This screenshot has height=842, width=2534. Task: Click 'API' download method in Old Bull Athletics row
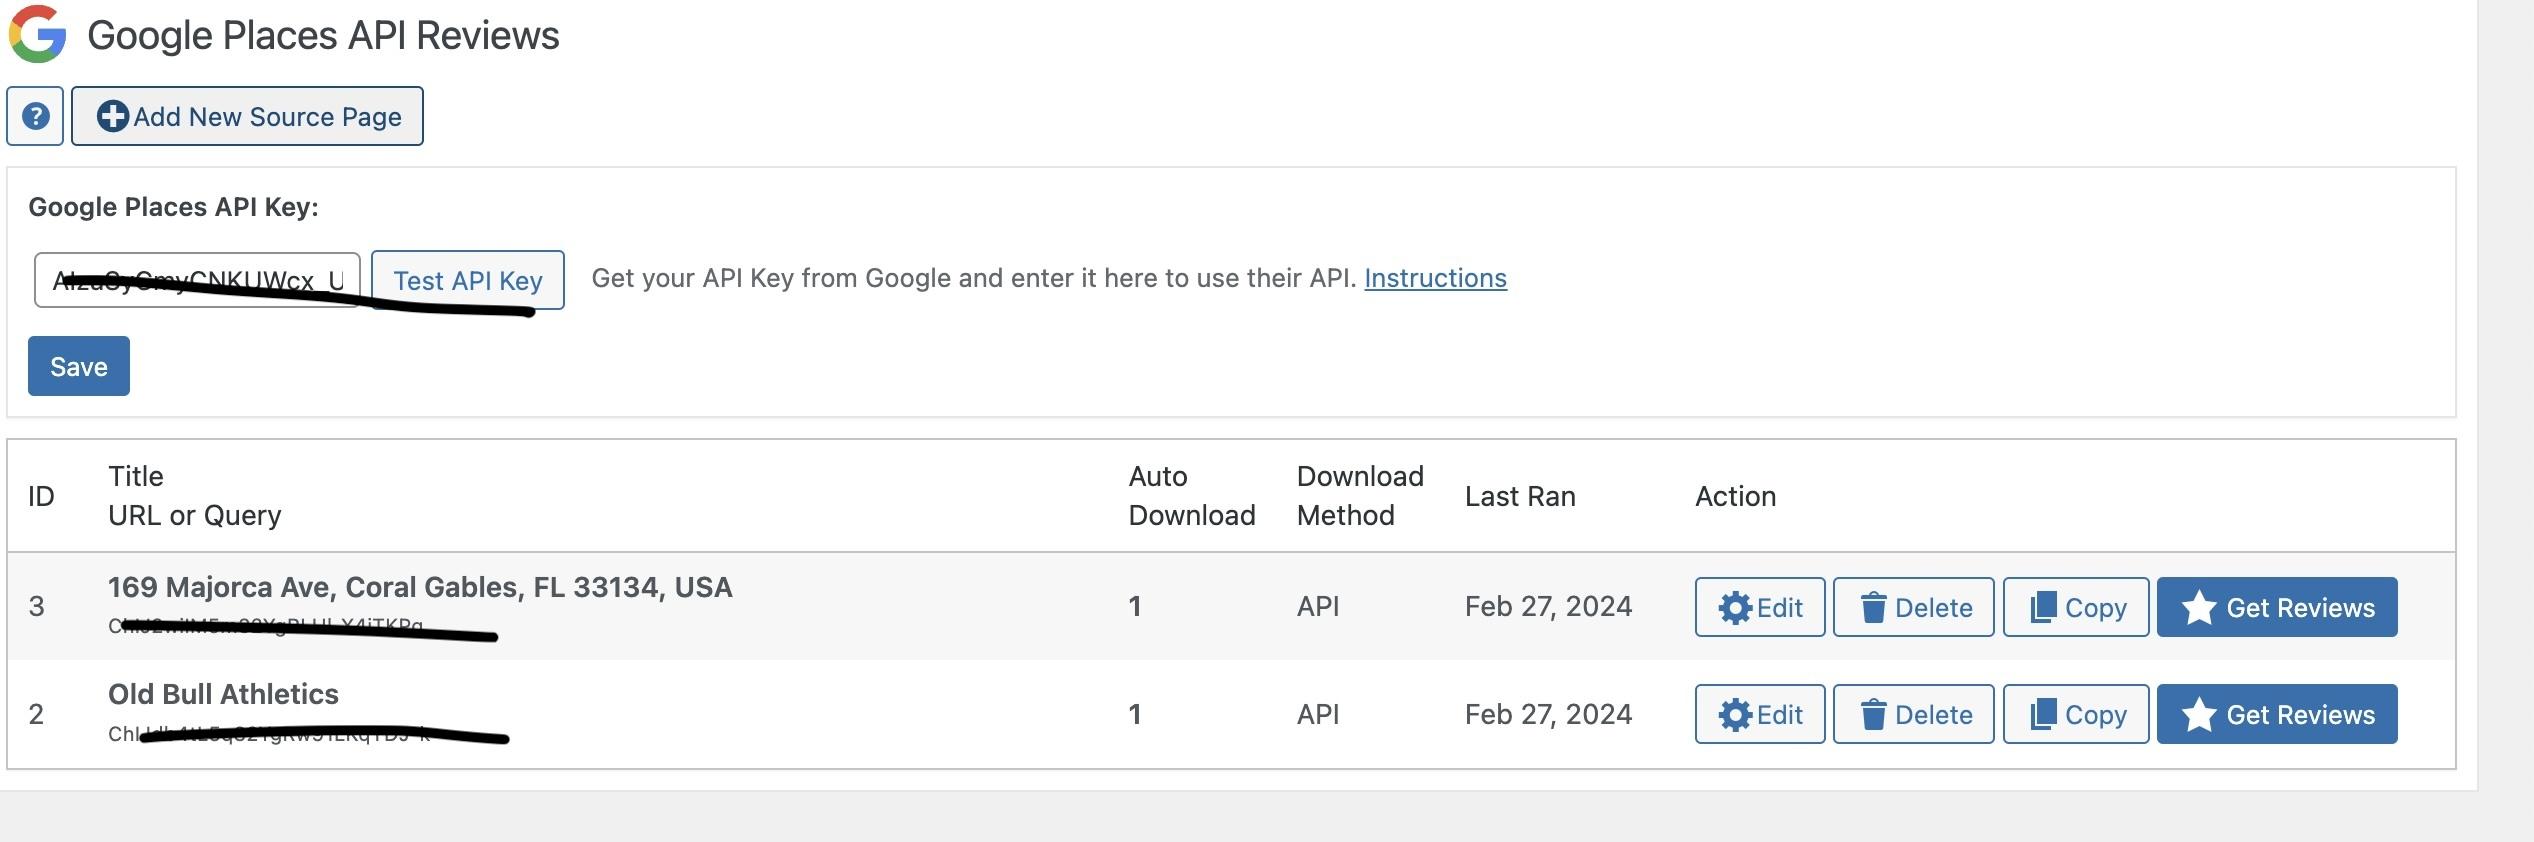pos(1318,714)
